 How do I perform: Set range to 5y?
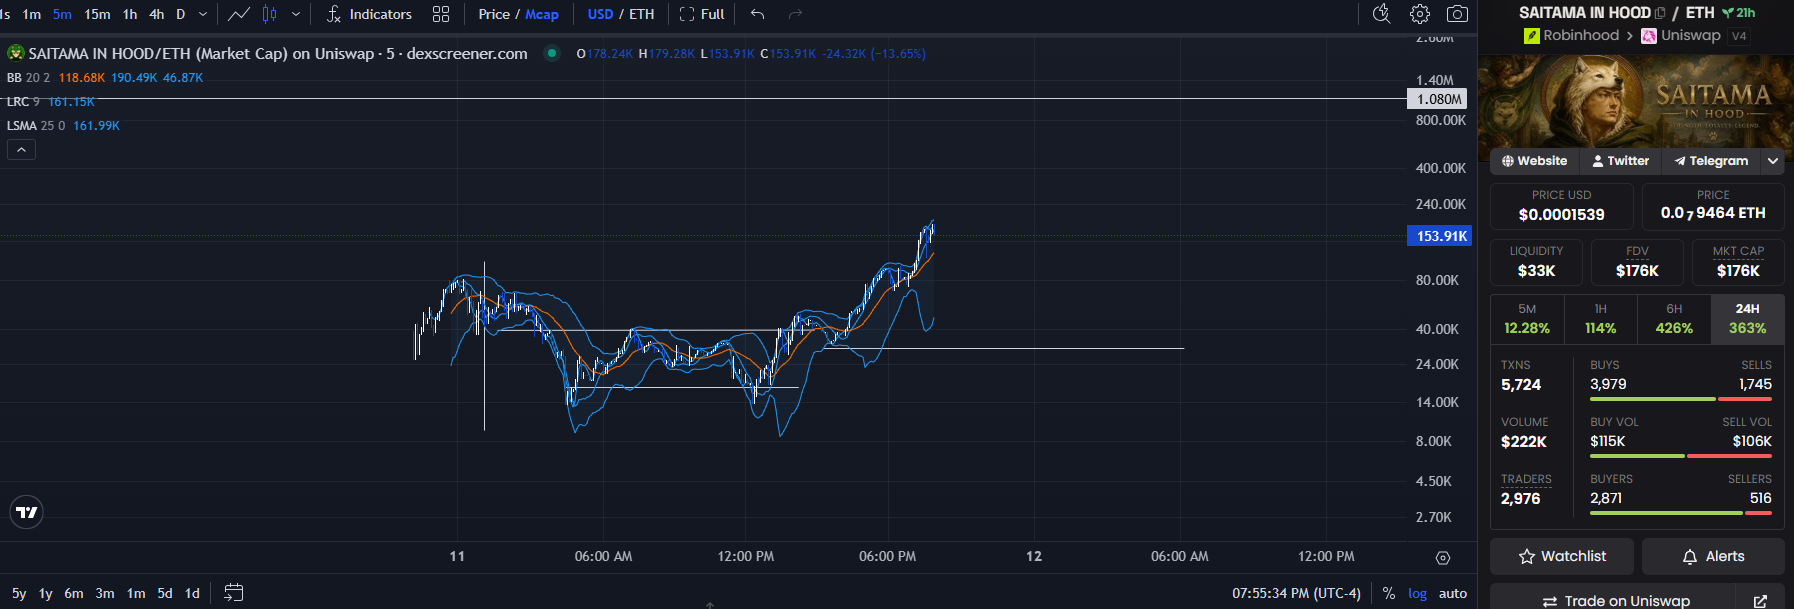tap(19, 593)
